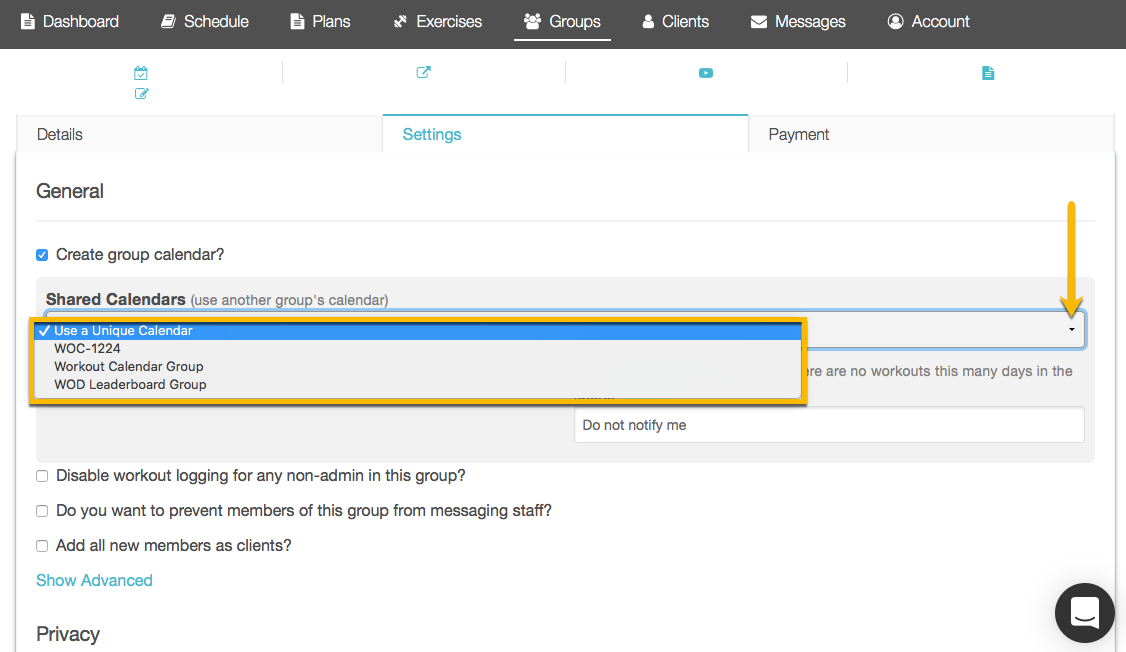Click the document file icon
This screenshot has height=652, width=1126.
(988, 73)
